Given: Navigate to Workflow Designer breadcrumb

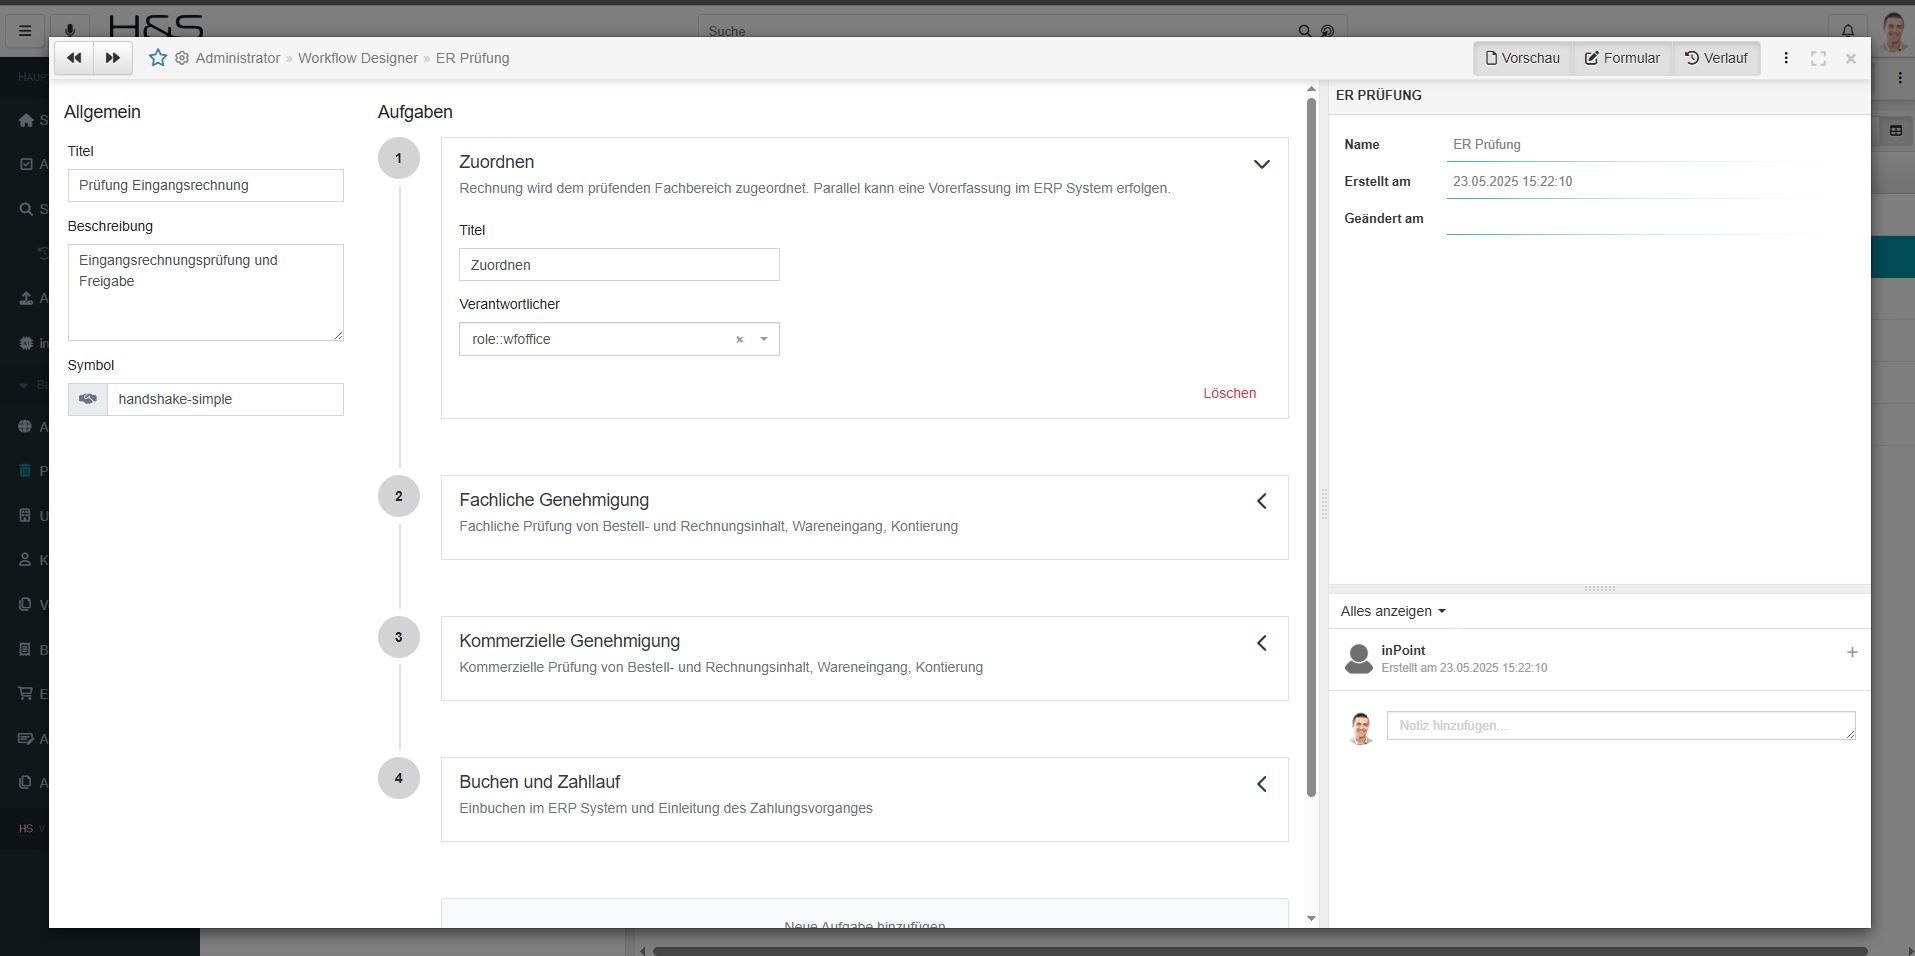Looking at the screenshot, I should [x=358, y=58].
